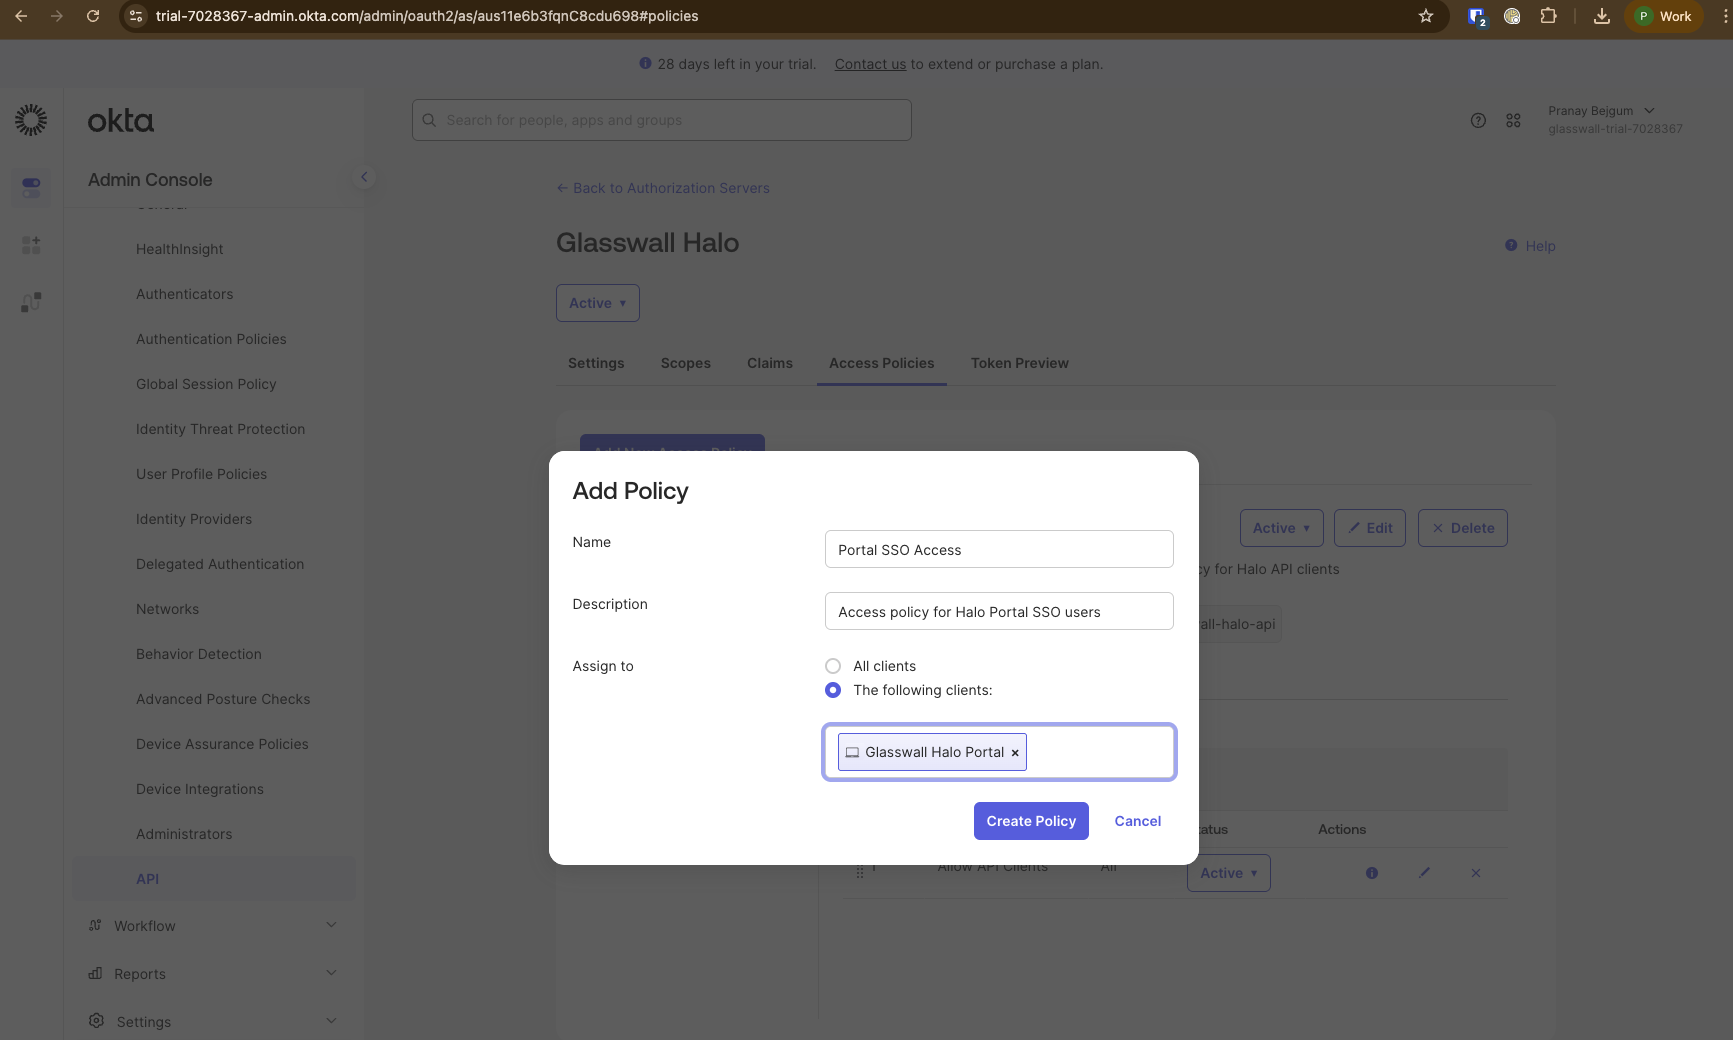This screenshot has height=1040, width=1733.
Task: Follow the Contact us link
Action: click(x=870, y=64)
